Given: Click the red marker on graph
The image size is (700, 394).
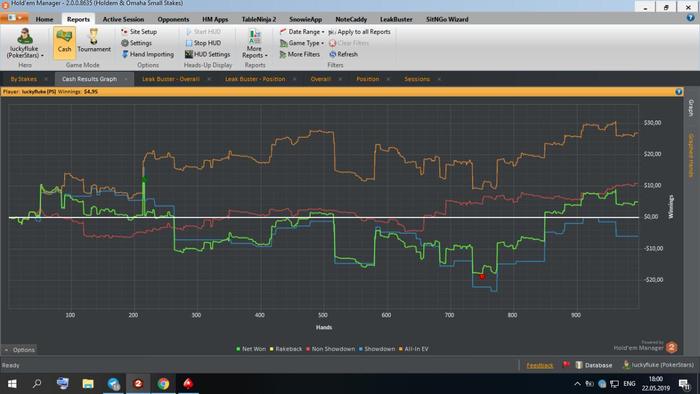Looking at the screenshot, I should click(482, 277).
